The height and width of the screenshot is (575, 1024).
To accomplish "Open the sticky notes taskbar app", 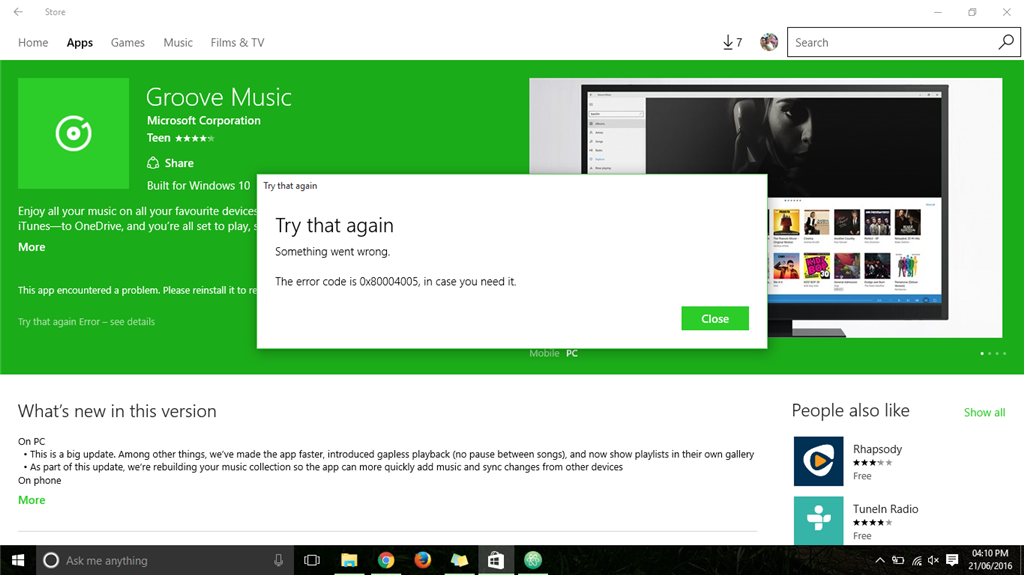I will (x=459, y=560).
